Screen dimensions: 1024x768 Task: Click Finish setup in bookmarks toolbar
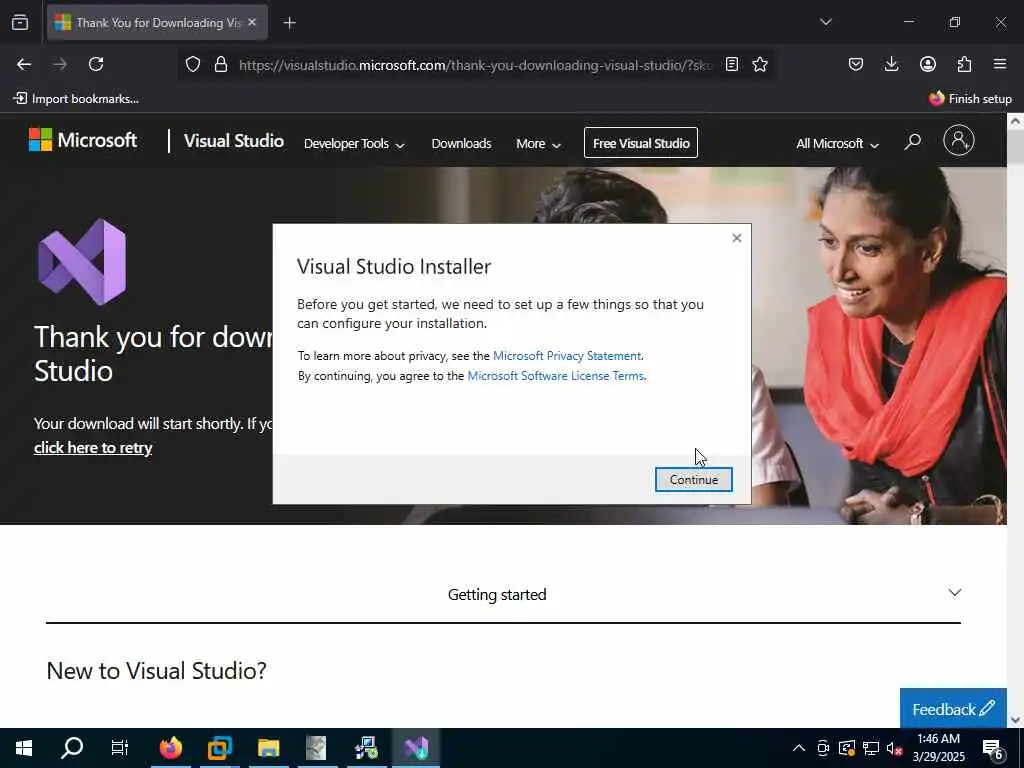point(970,99)
